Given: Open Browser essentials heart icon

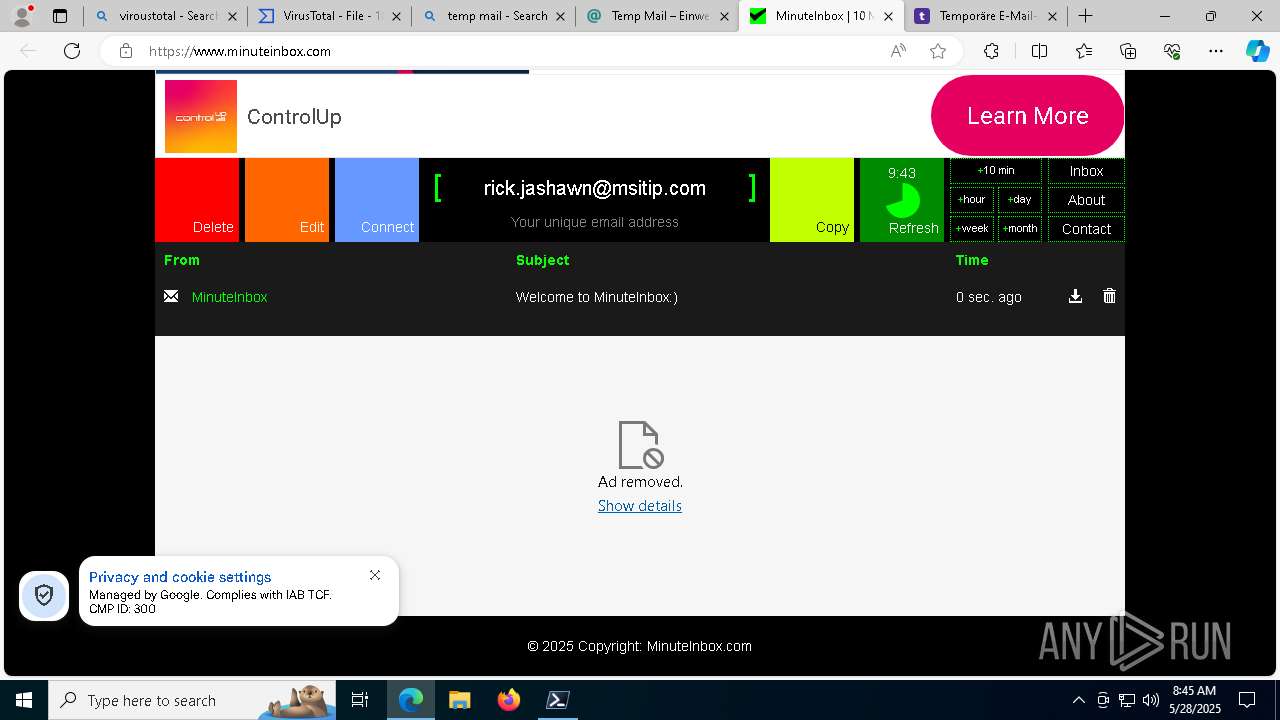Looking at the screenshot, I should click(x=1172, y=51).
